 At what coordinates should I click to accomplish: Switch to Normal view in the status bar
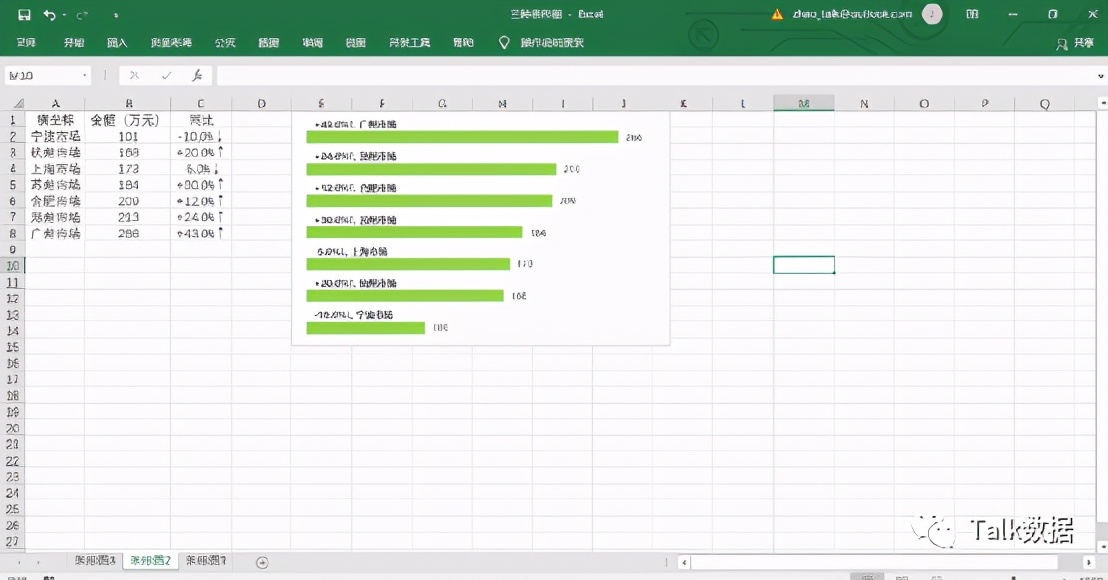coord(866,577)
